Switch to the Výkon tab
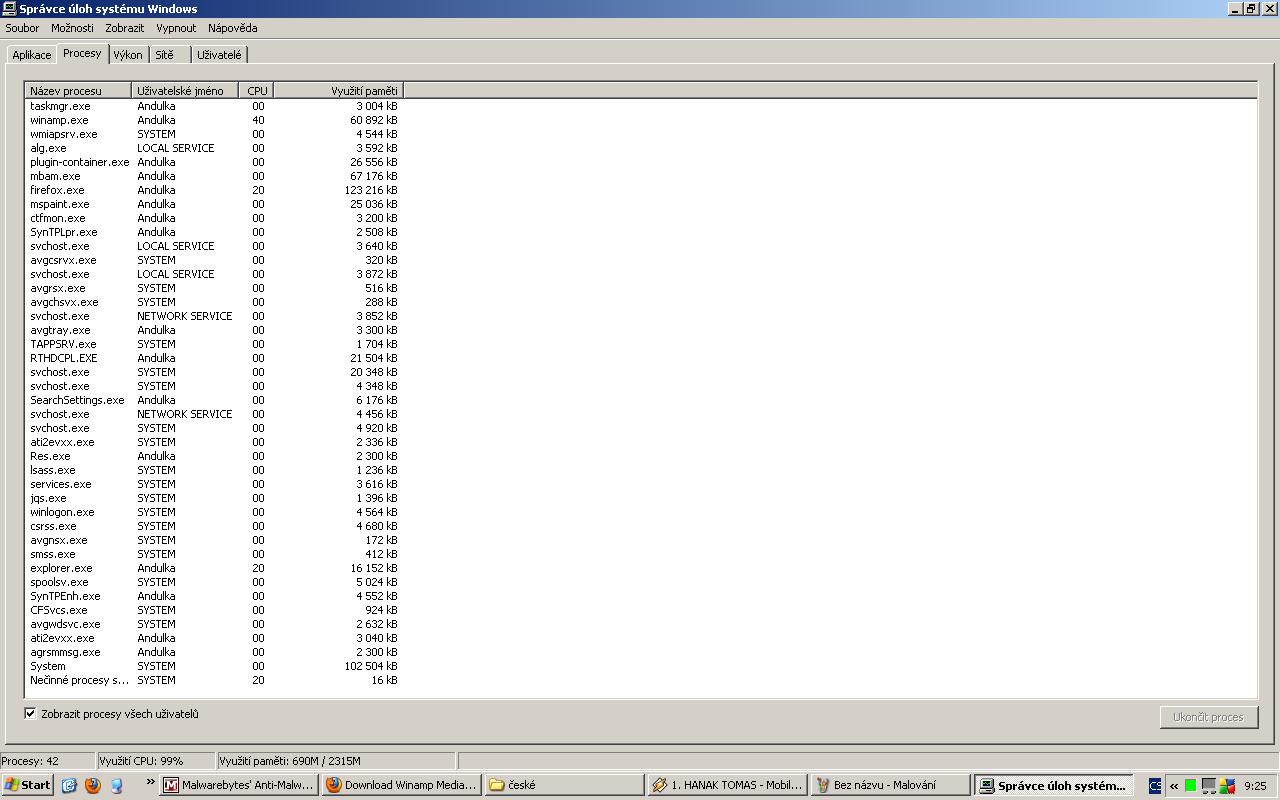1280x800 pixels. [128, 55]
